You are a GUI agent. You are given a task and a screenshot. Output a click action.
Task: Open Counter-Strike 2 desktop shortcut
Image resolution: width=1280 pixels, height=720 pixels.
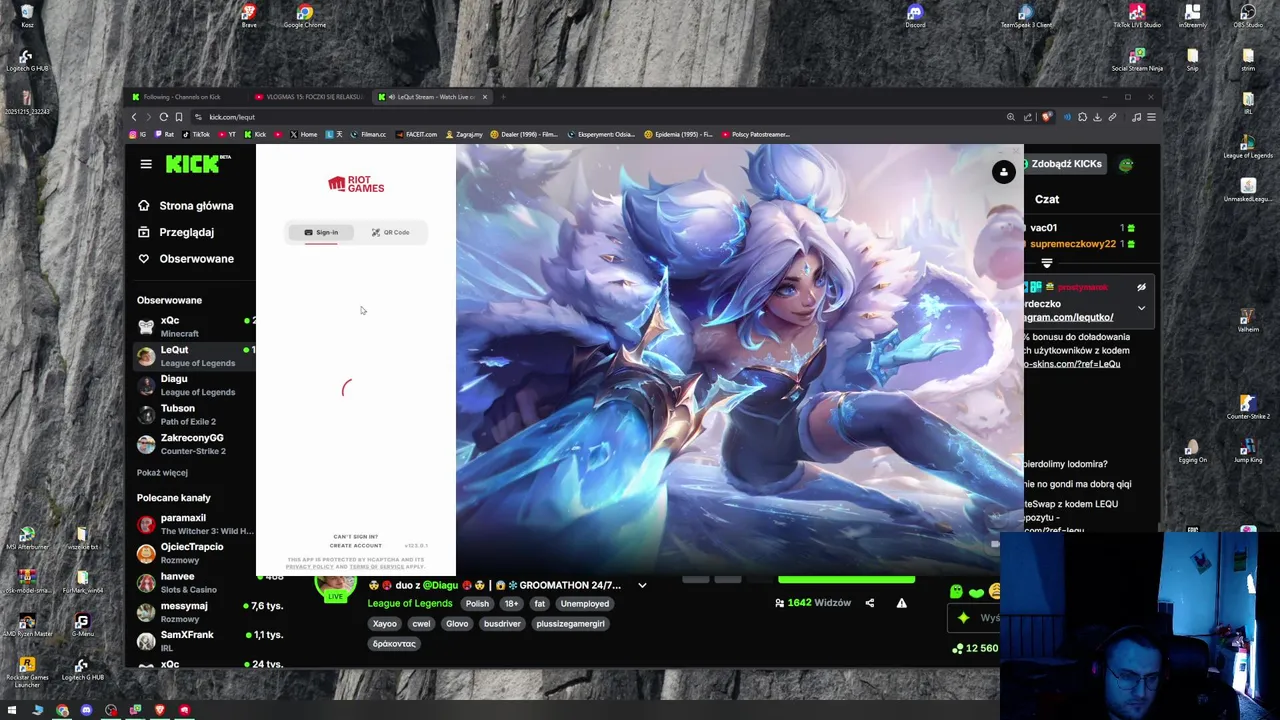pyautogui.click(x=1248, y=406)
